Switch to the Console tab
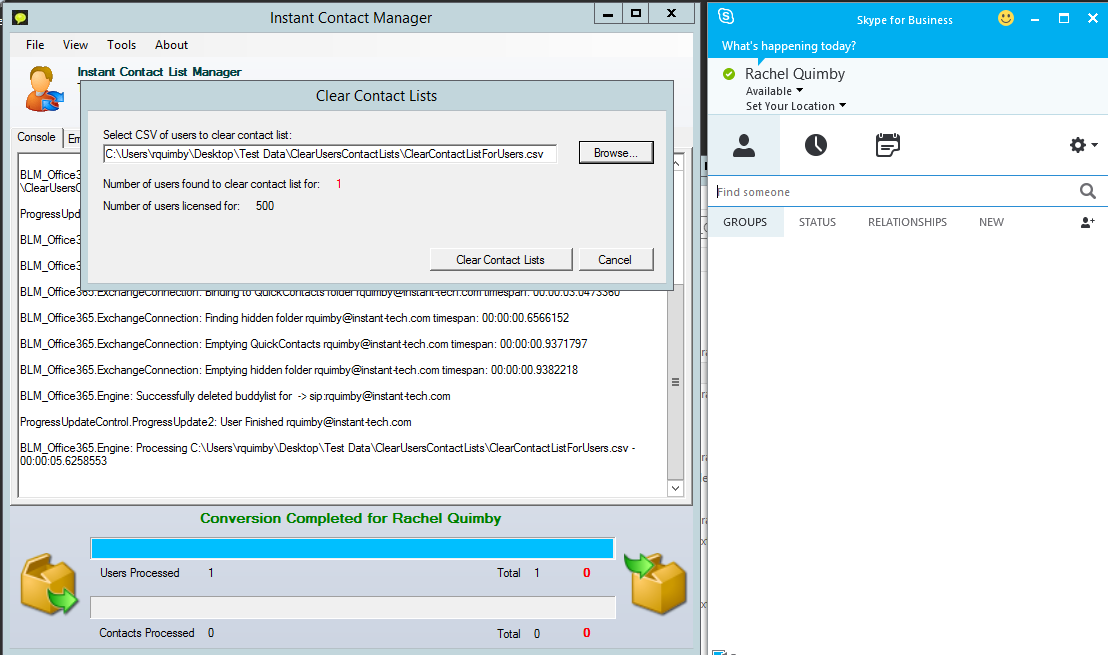Screen dimensions: 1108x655 click(x=37, y=137)
